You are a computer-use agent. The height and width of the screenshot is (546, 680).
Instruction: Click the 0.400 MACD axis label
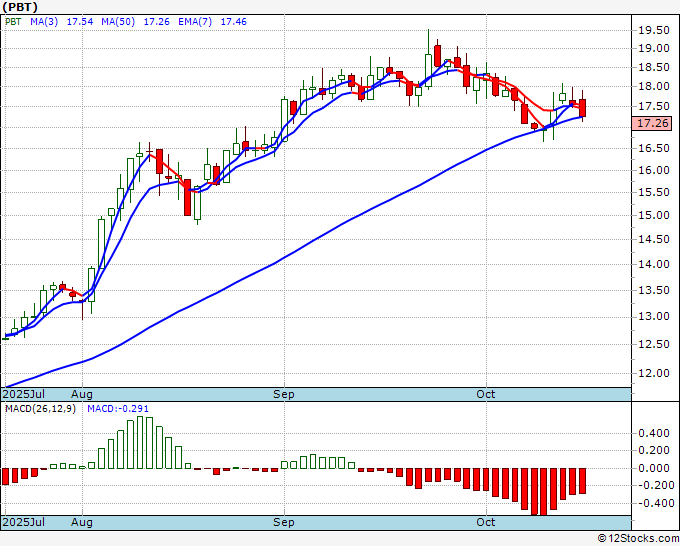click(x=654, y=433)
